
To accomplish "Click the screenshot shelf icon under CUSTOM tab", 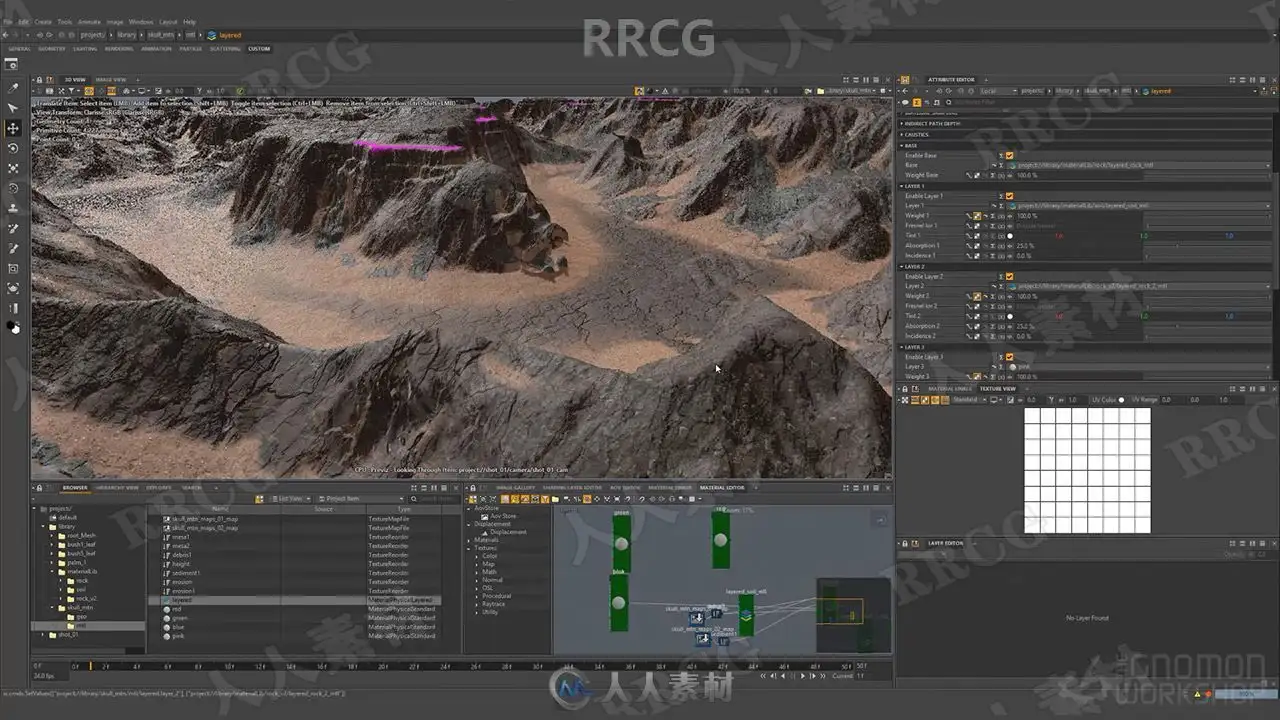I will pyautogui.click(x=13, y=62).
